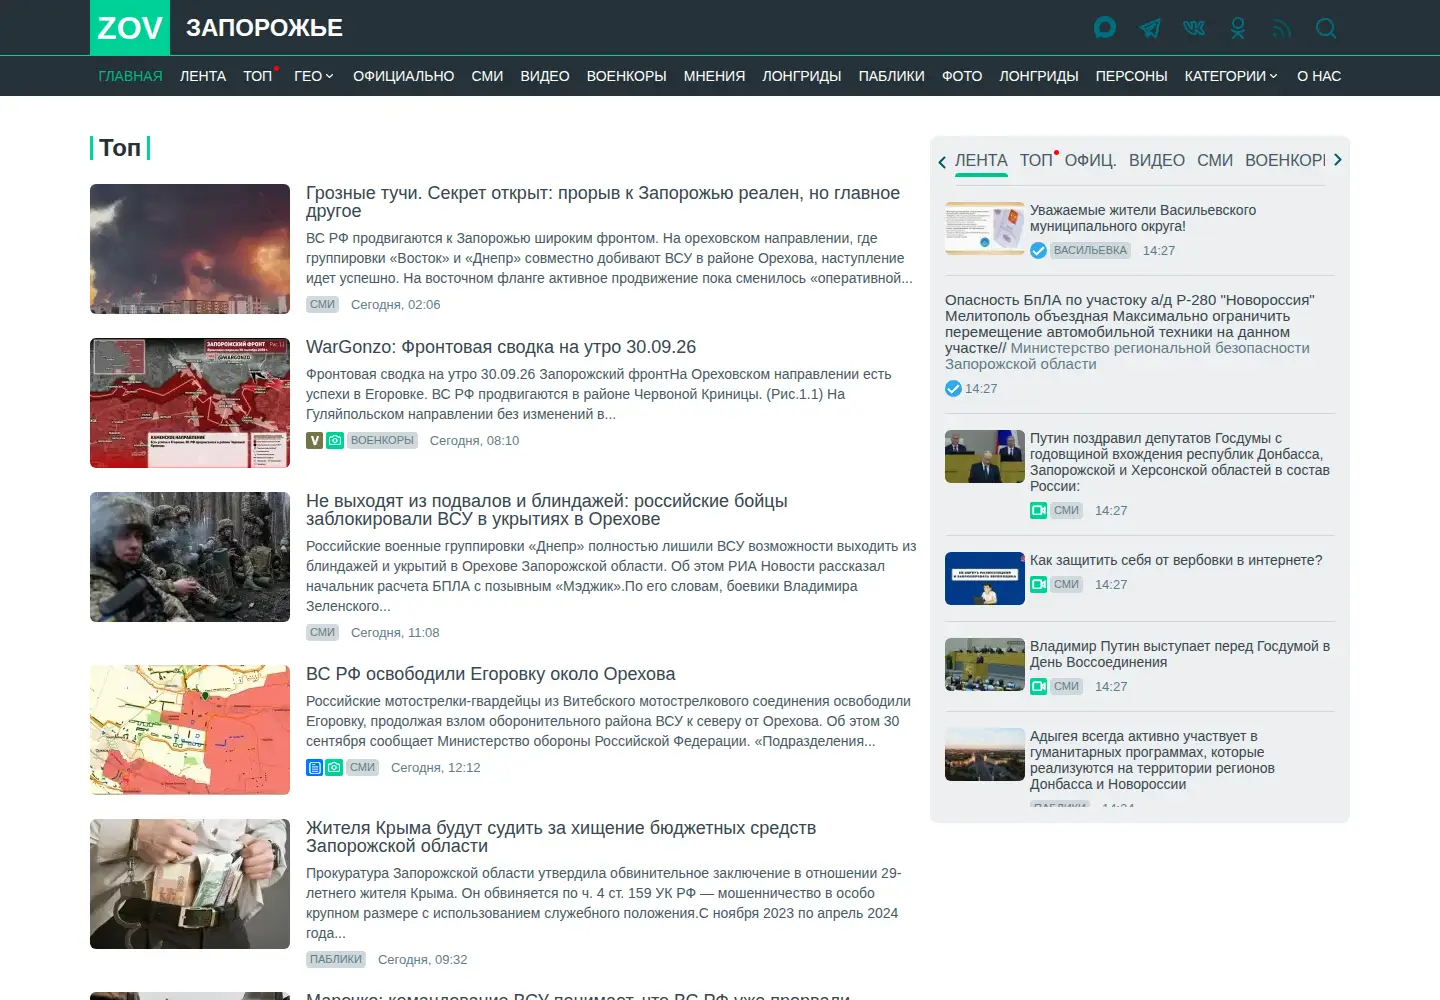The height and width of the screenshot is (1000, 1440).
Task: Open МНЕНИЯ in navigation bar
Action: (x=714, y=76)
